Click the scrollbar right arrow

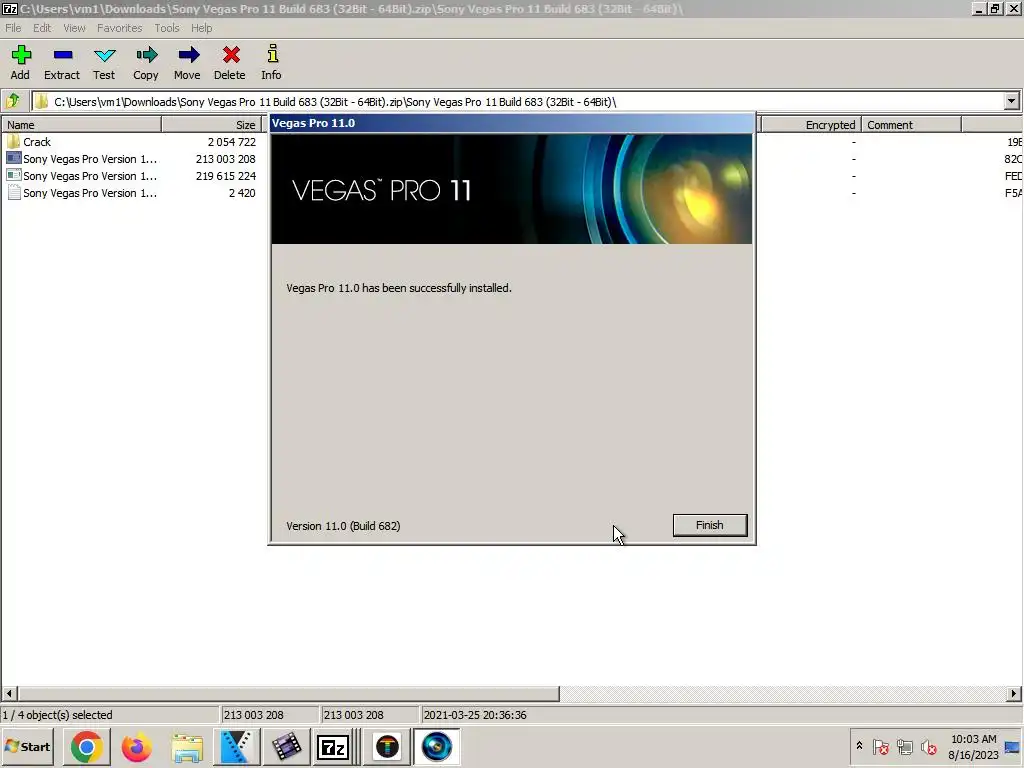(1014, 694)
